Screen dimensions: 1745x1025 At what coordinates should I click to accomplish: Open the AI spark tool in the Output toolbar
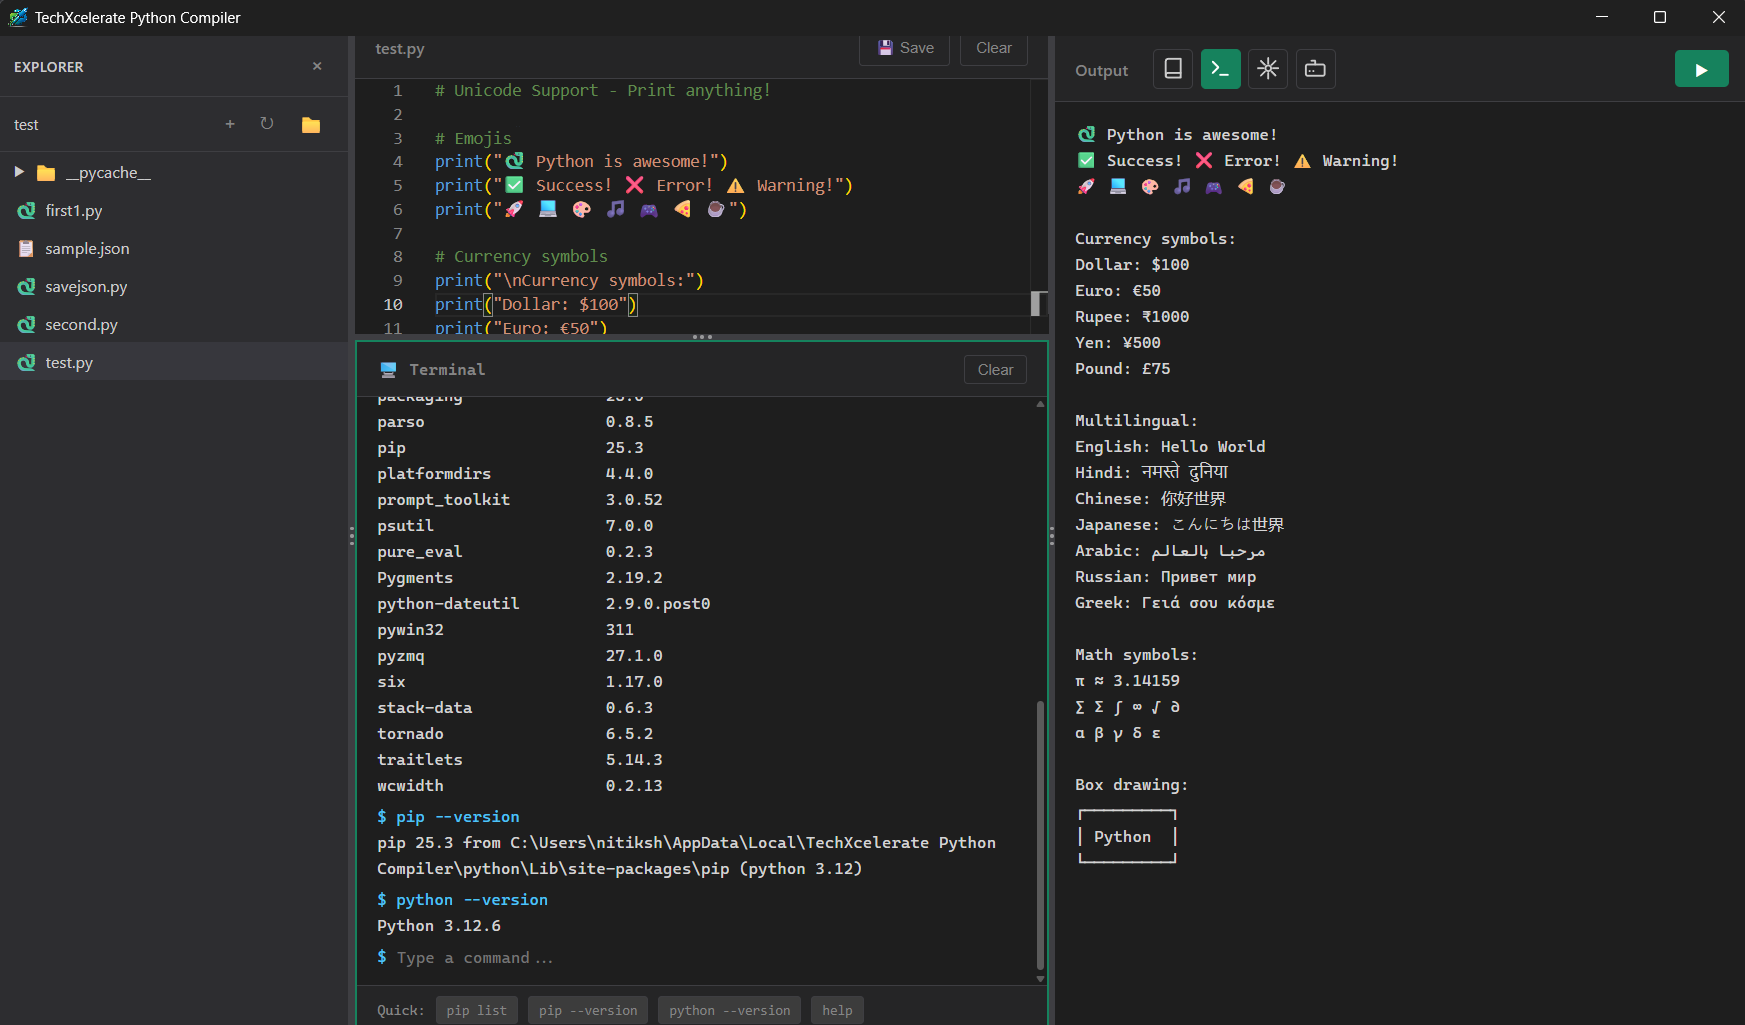[1267, 68]
